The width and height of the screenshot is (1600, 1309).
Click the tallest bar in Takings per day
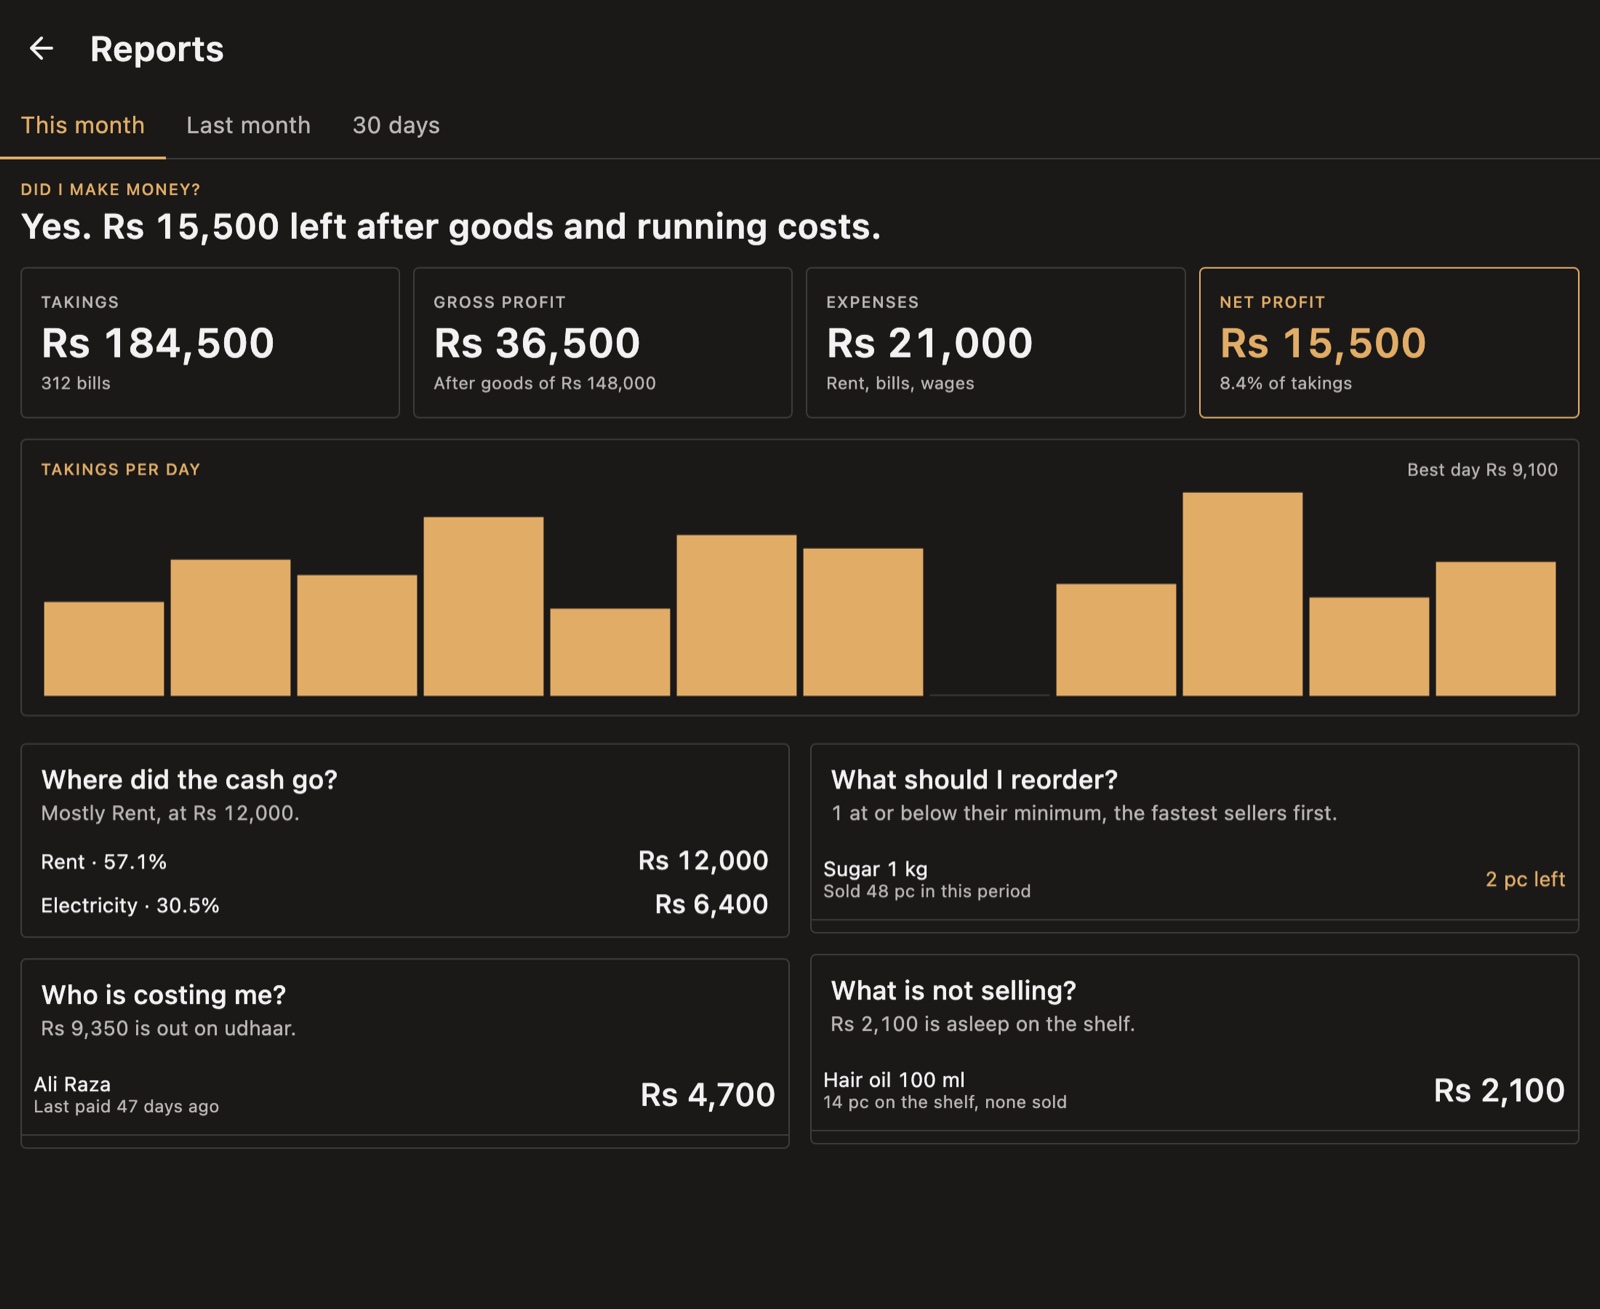(1243, 594)
